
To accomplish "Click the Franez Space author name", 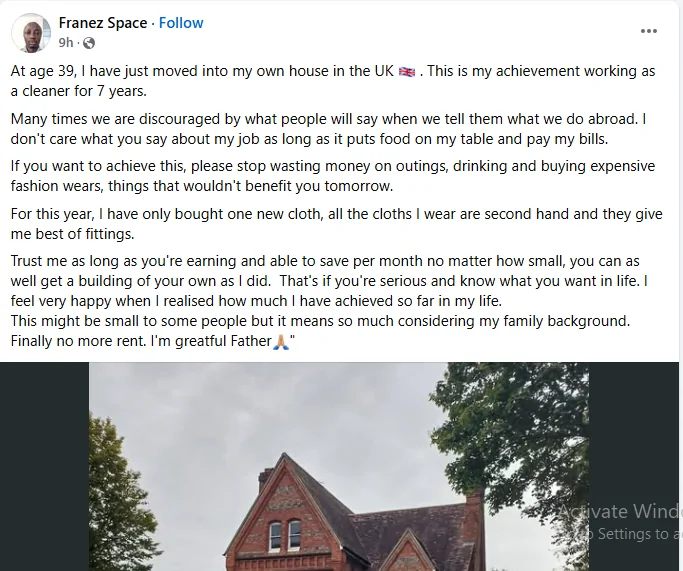I will [103, 23].
